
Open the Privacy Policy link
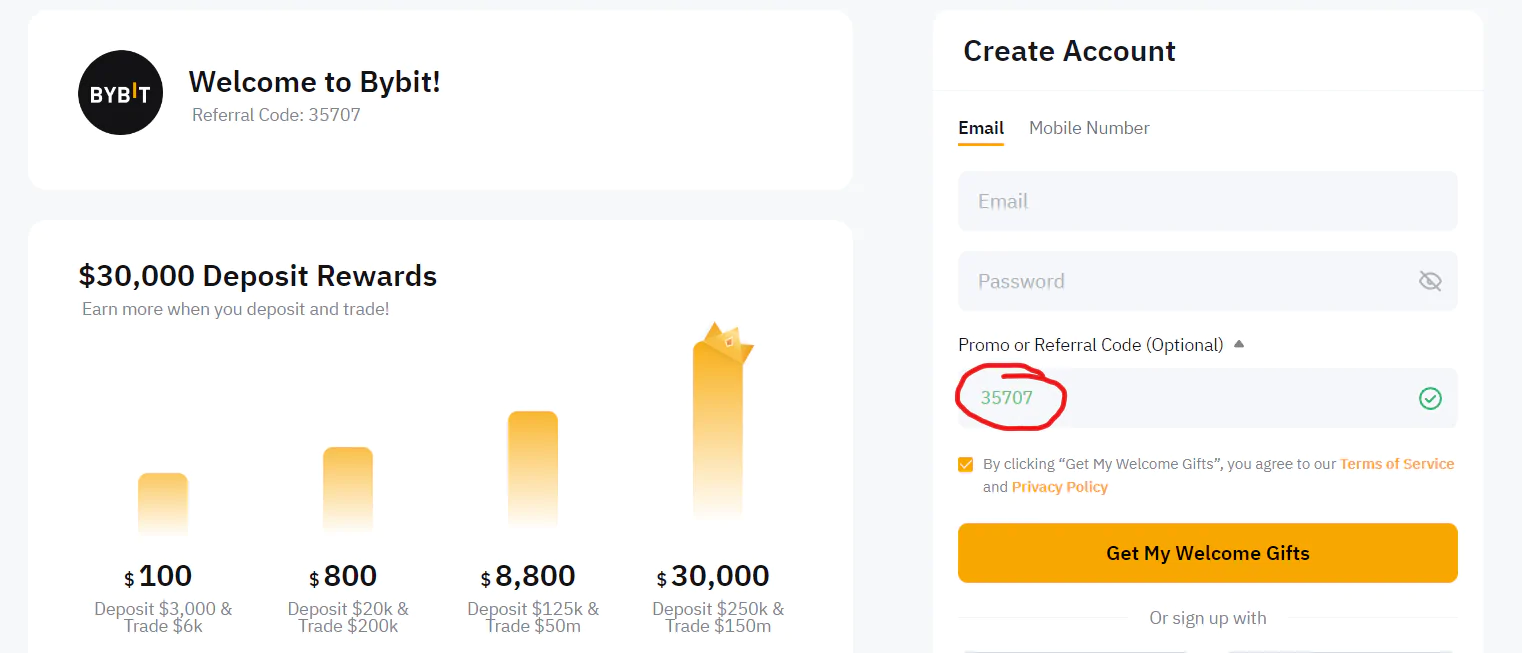pyautogui.click(x=1060, y=487)
